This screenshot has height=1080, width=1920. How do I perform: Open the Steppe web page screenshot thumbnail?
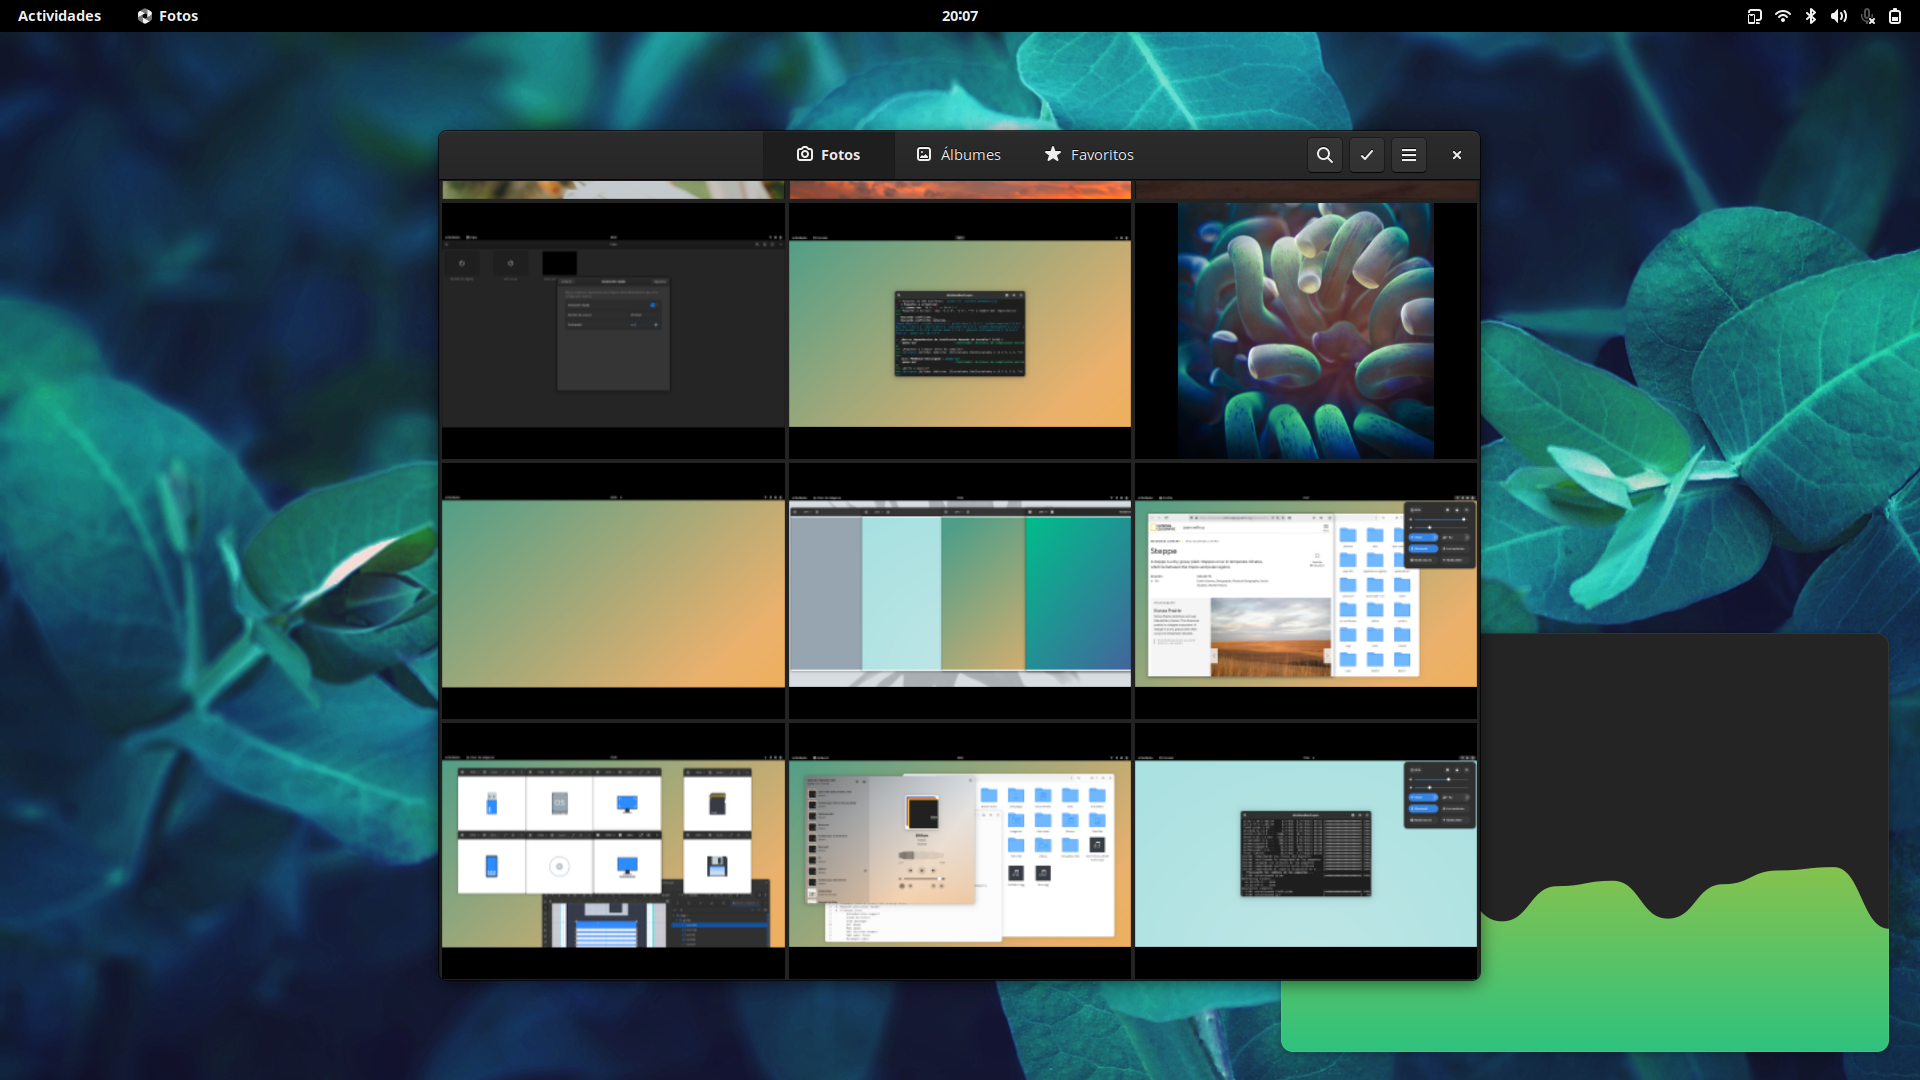1305,592
